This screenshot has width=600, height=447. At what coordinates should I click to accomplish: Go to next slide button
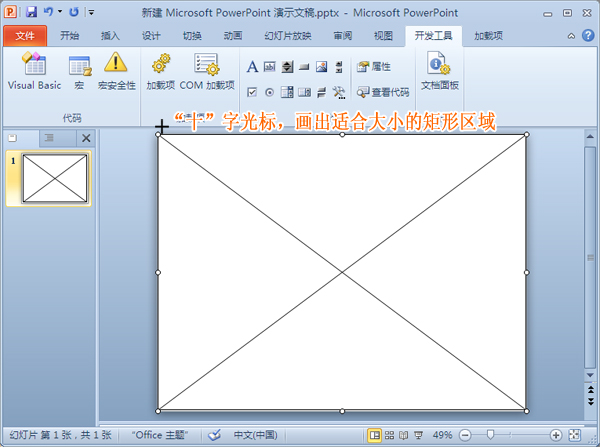pyautogui.click(x=590, y=401)
